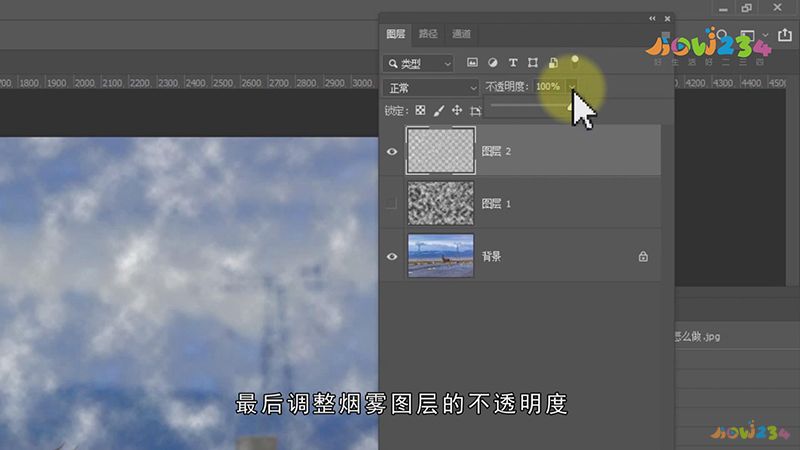Select the 图层 2 thumbnail
The width and height of the screenshot is (800, 450).
click(x=441, y=151)
